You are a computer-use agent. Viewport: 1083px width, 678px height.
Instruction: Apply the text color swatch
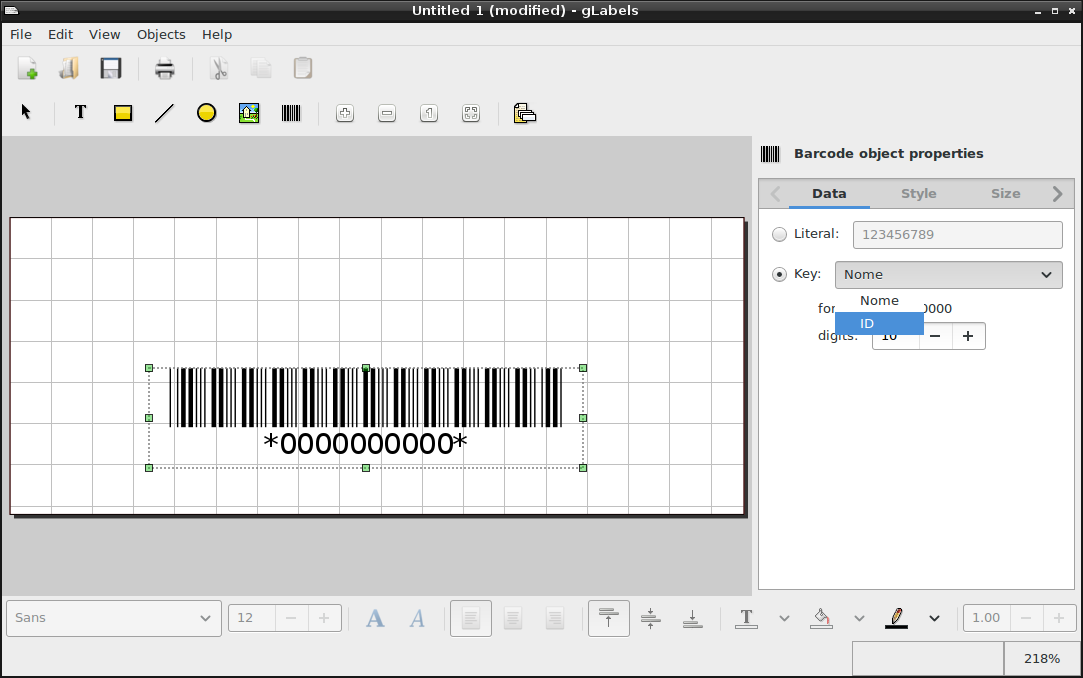(746, 618)
